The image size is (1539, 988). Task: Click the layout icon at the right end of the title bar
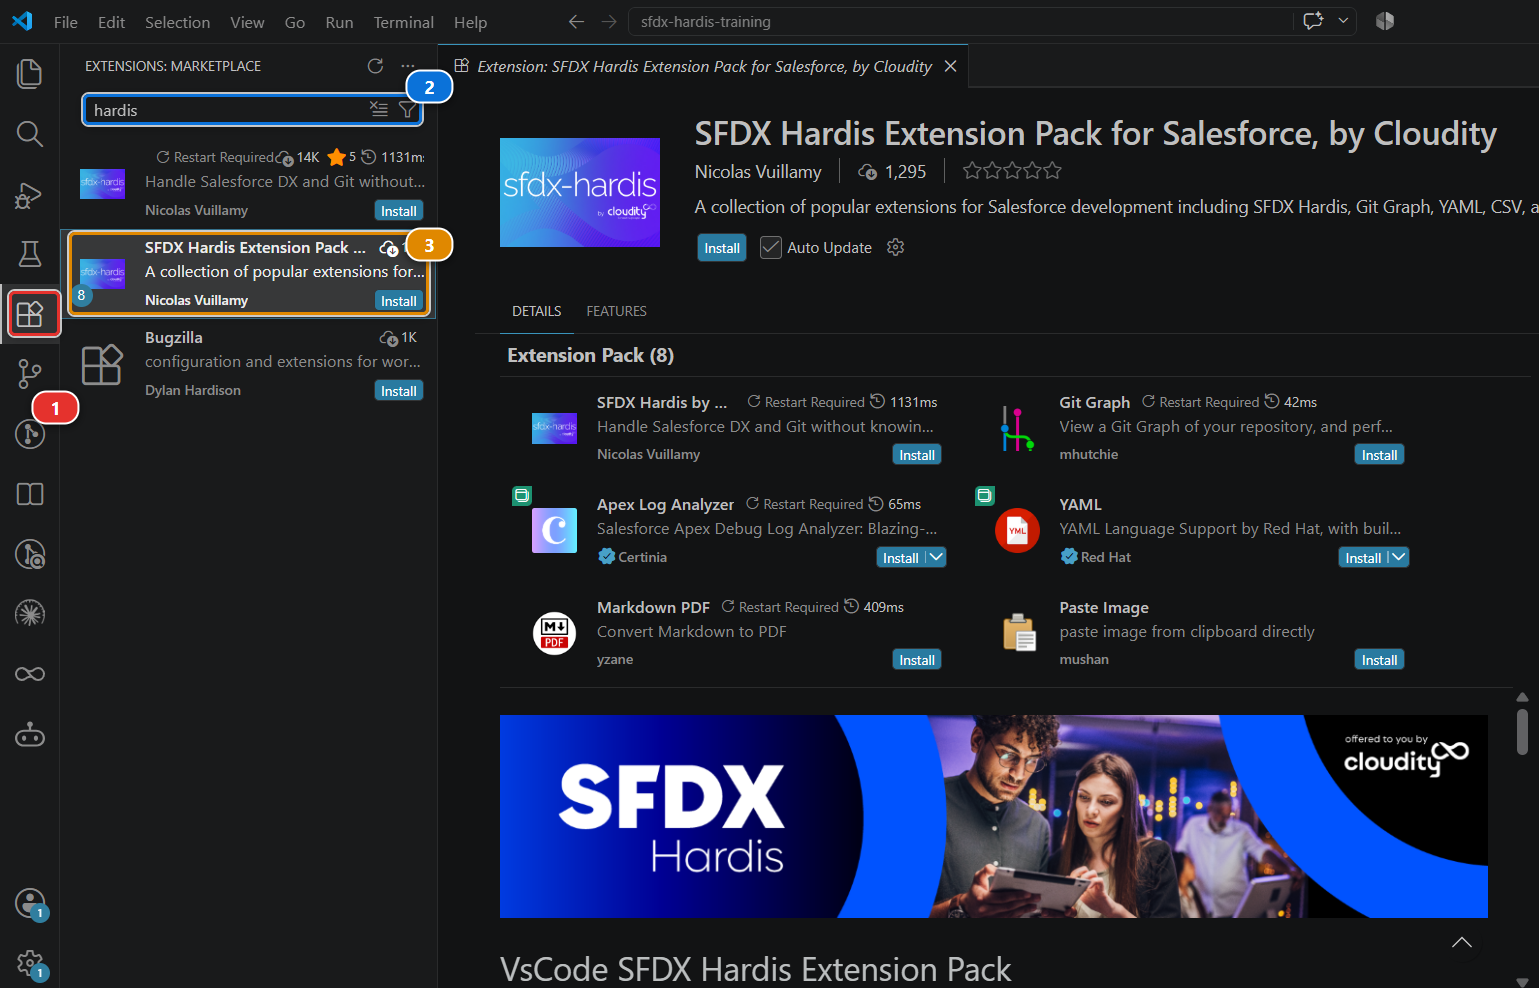[1385, 21]
